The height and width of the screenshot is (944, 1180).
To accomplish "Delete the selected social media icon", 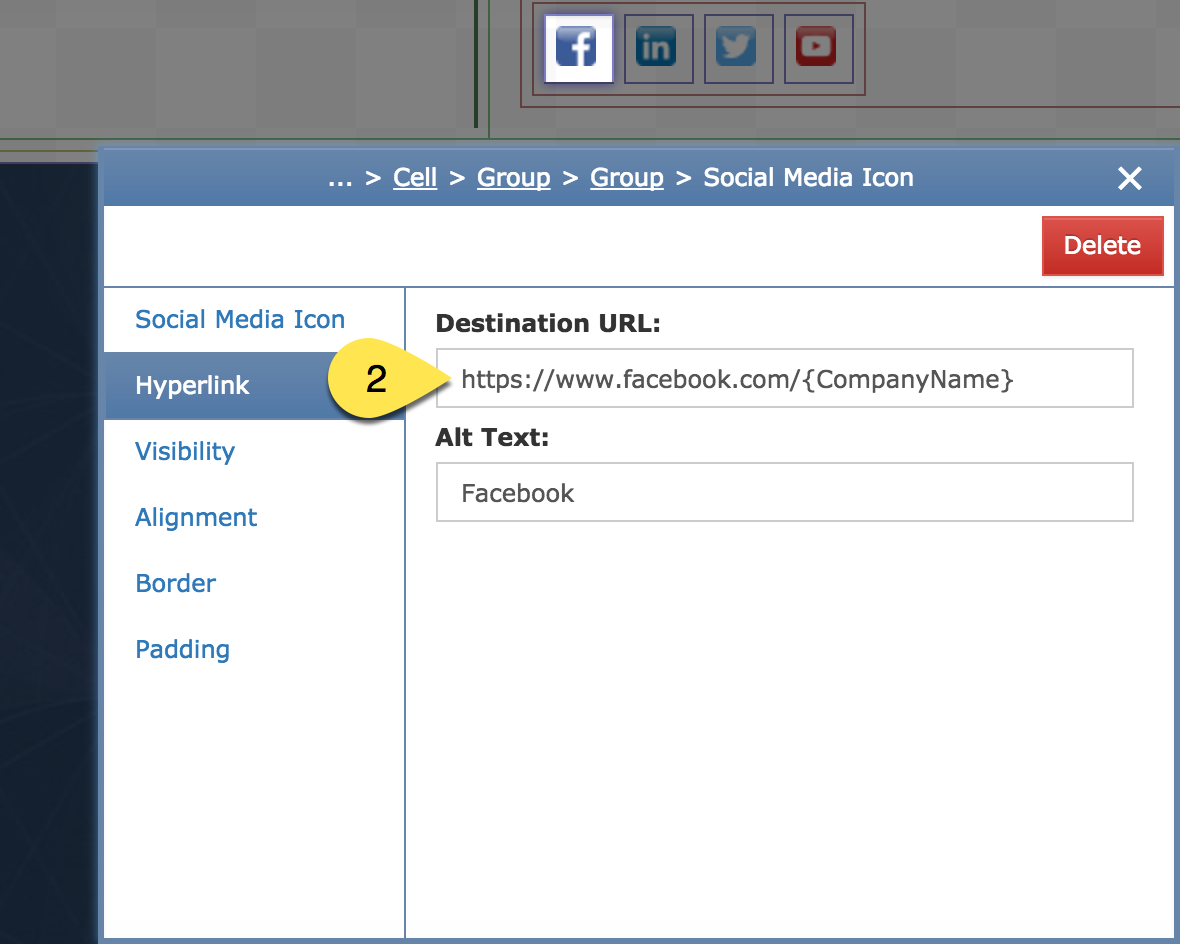I will tap(1102, 245).
